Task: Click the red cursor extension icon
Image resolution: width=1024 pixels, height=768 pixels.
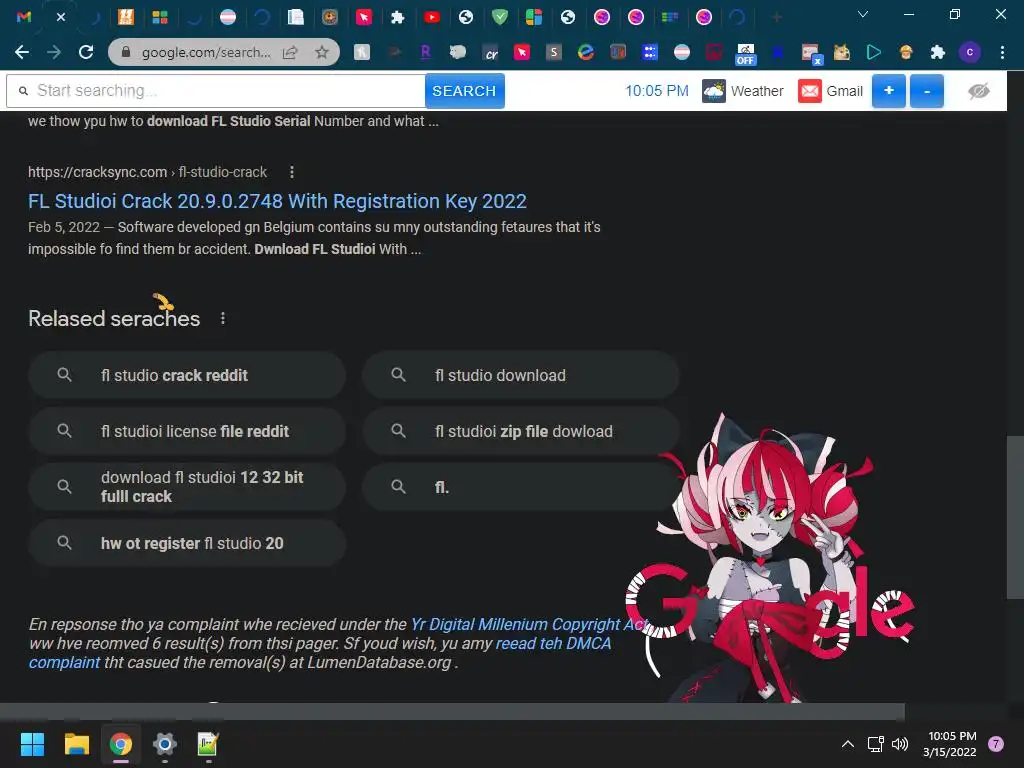Action: click(522, 52)
